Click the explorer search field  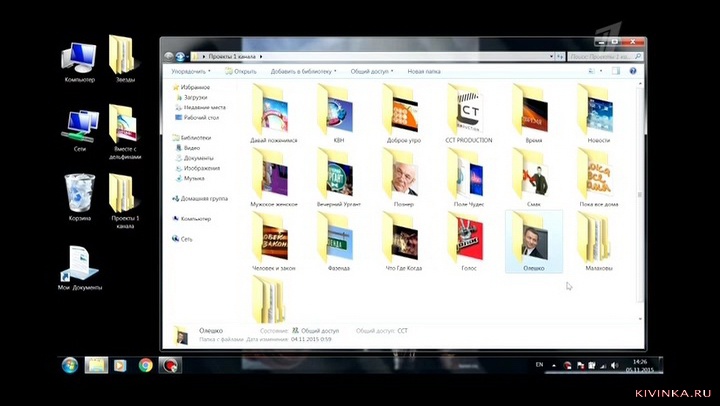pos(597,57)
